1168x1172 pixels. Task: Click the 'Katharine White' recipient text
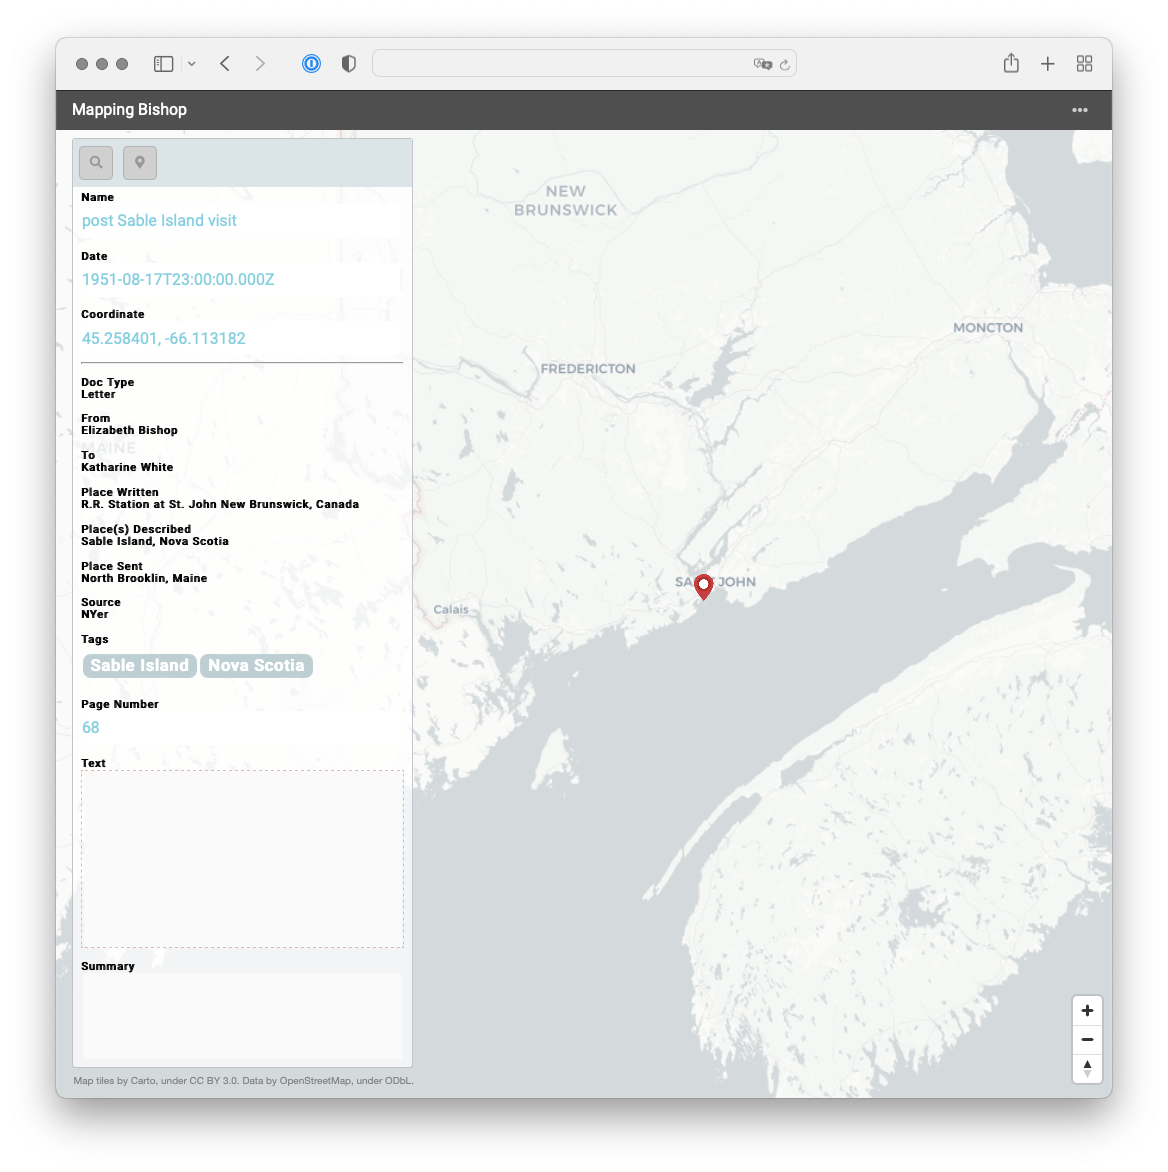tap(127, 467)
